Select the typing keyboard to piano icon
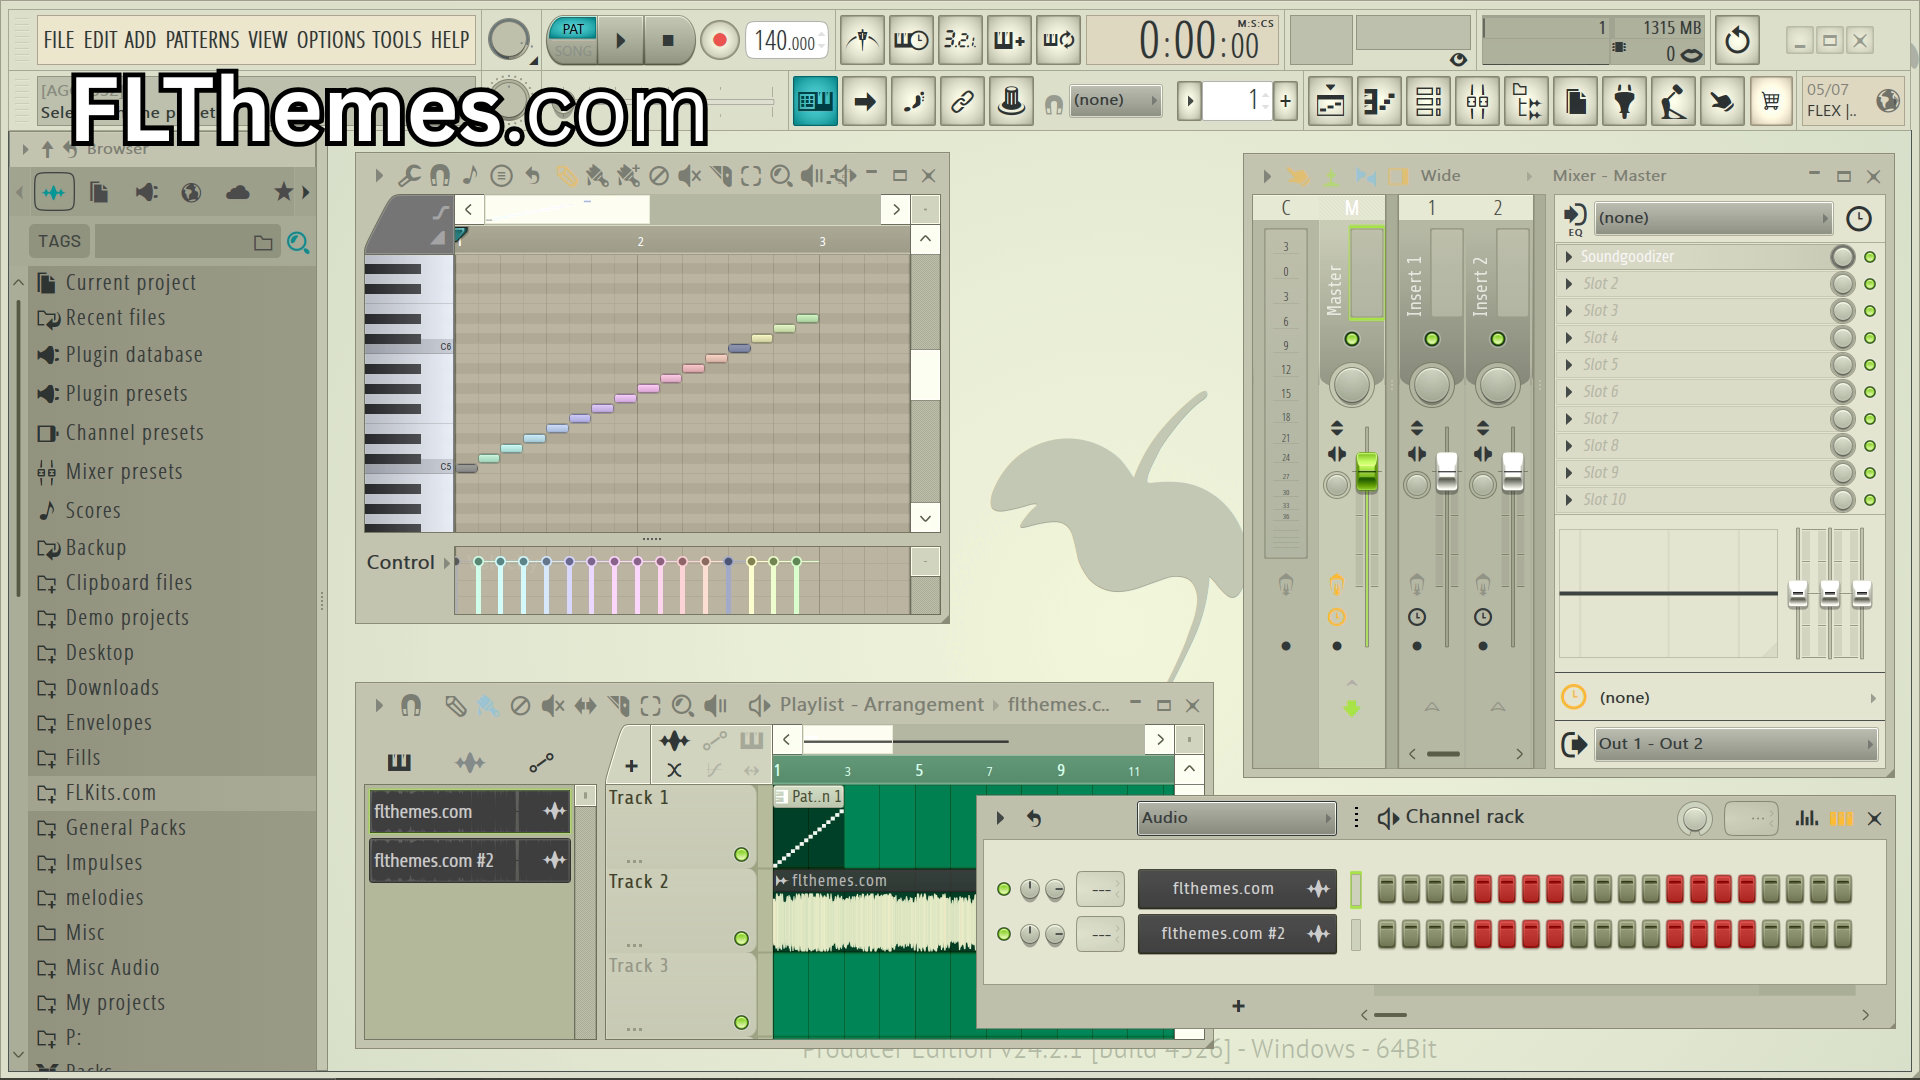 (x=815, y=101)
